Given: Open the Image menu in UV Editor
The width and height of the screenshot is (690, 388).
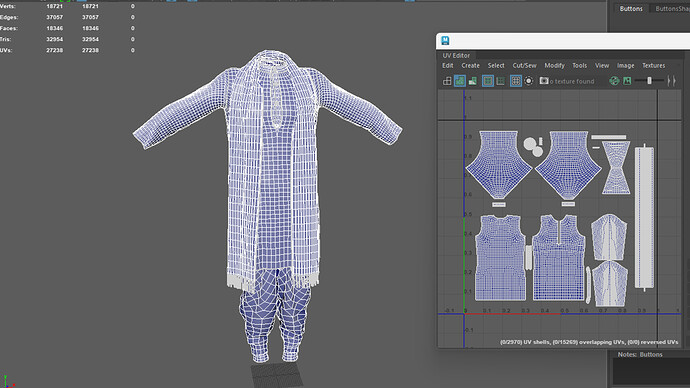Looking at the screenshot, I should coord(625,66).
